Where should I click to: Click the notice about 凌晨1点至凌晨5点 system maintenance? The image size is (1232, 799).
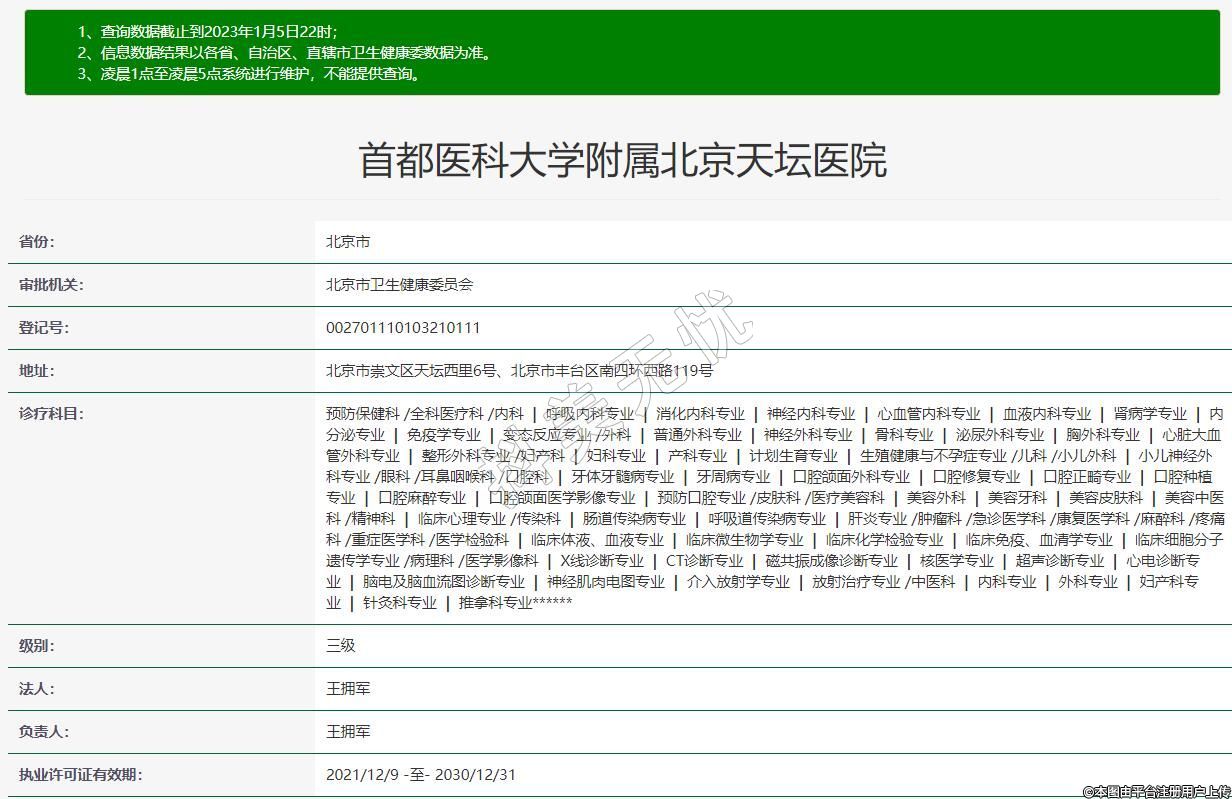click(x=250, y=74)
